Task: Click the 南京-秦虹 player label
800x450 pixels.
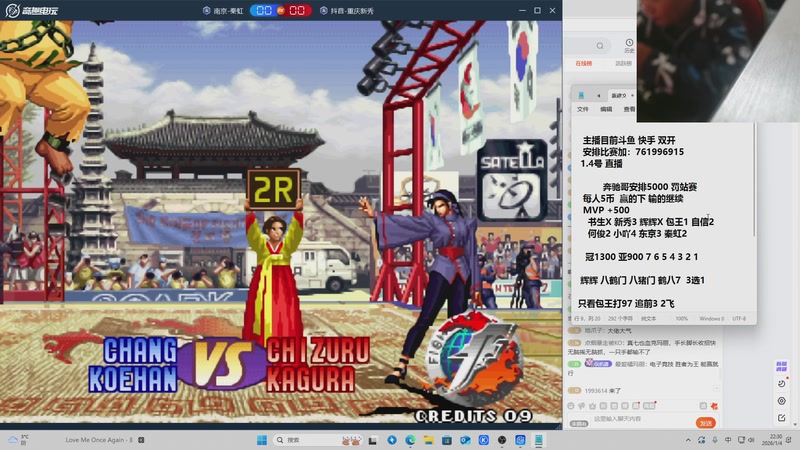Action: (x=223, y=11)
